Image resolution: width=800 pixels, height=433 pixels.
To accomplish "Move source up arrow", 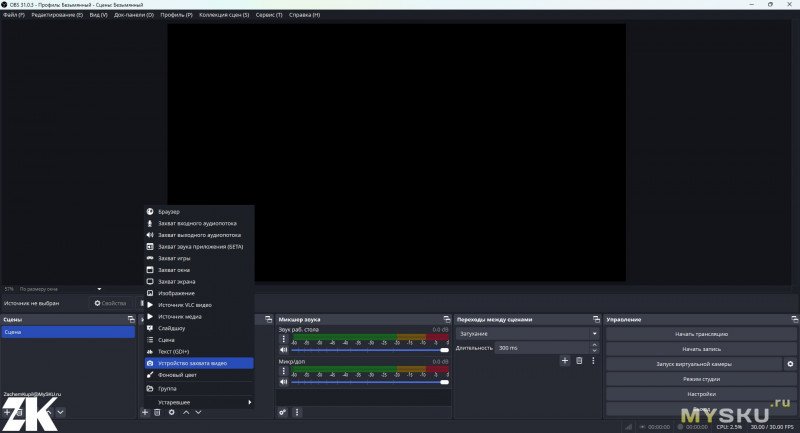I will (186, 412).
